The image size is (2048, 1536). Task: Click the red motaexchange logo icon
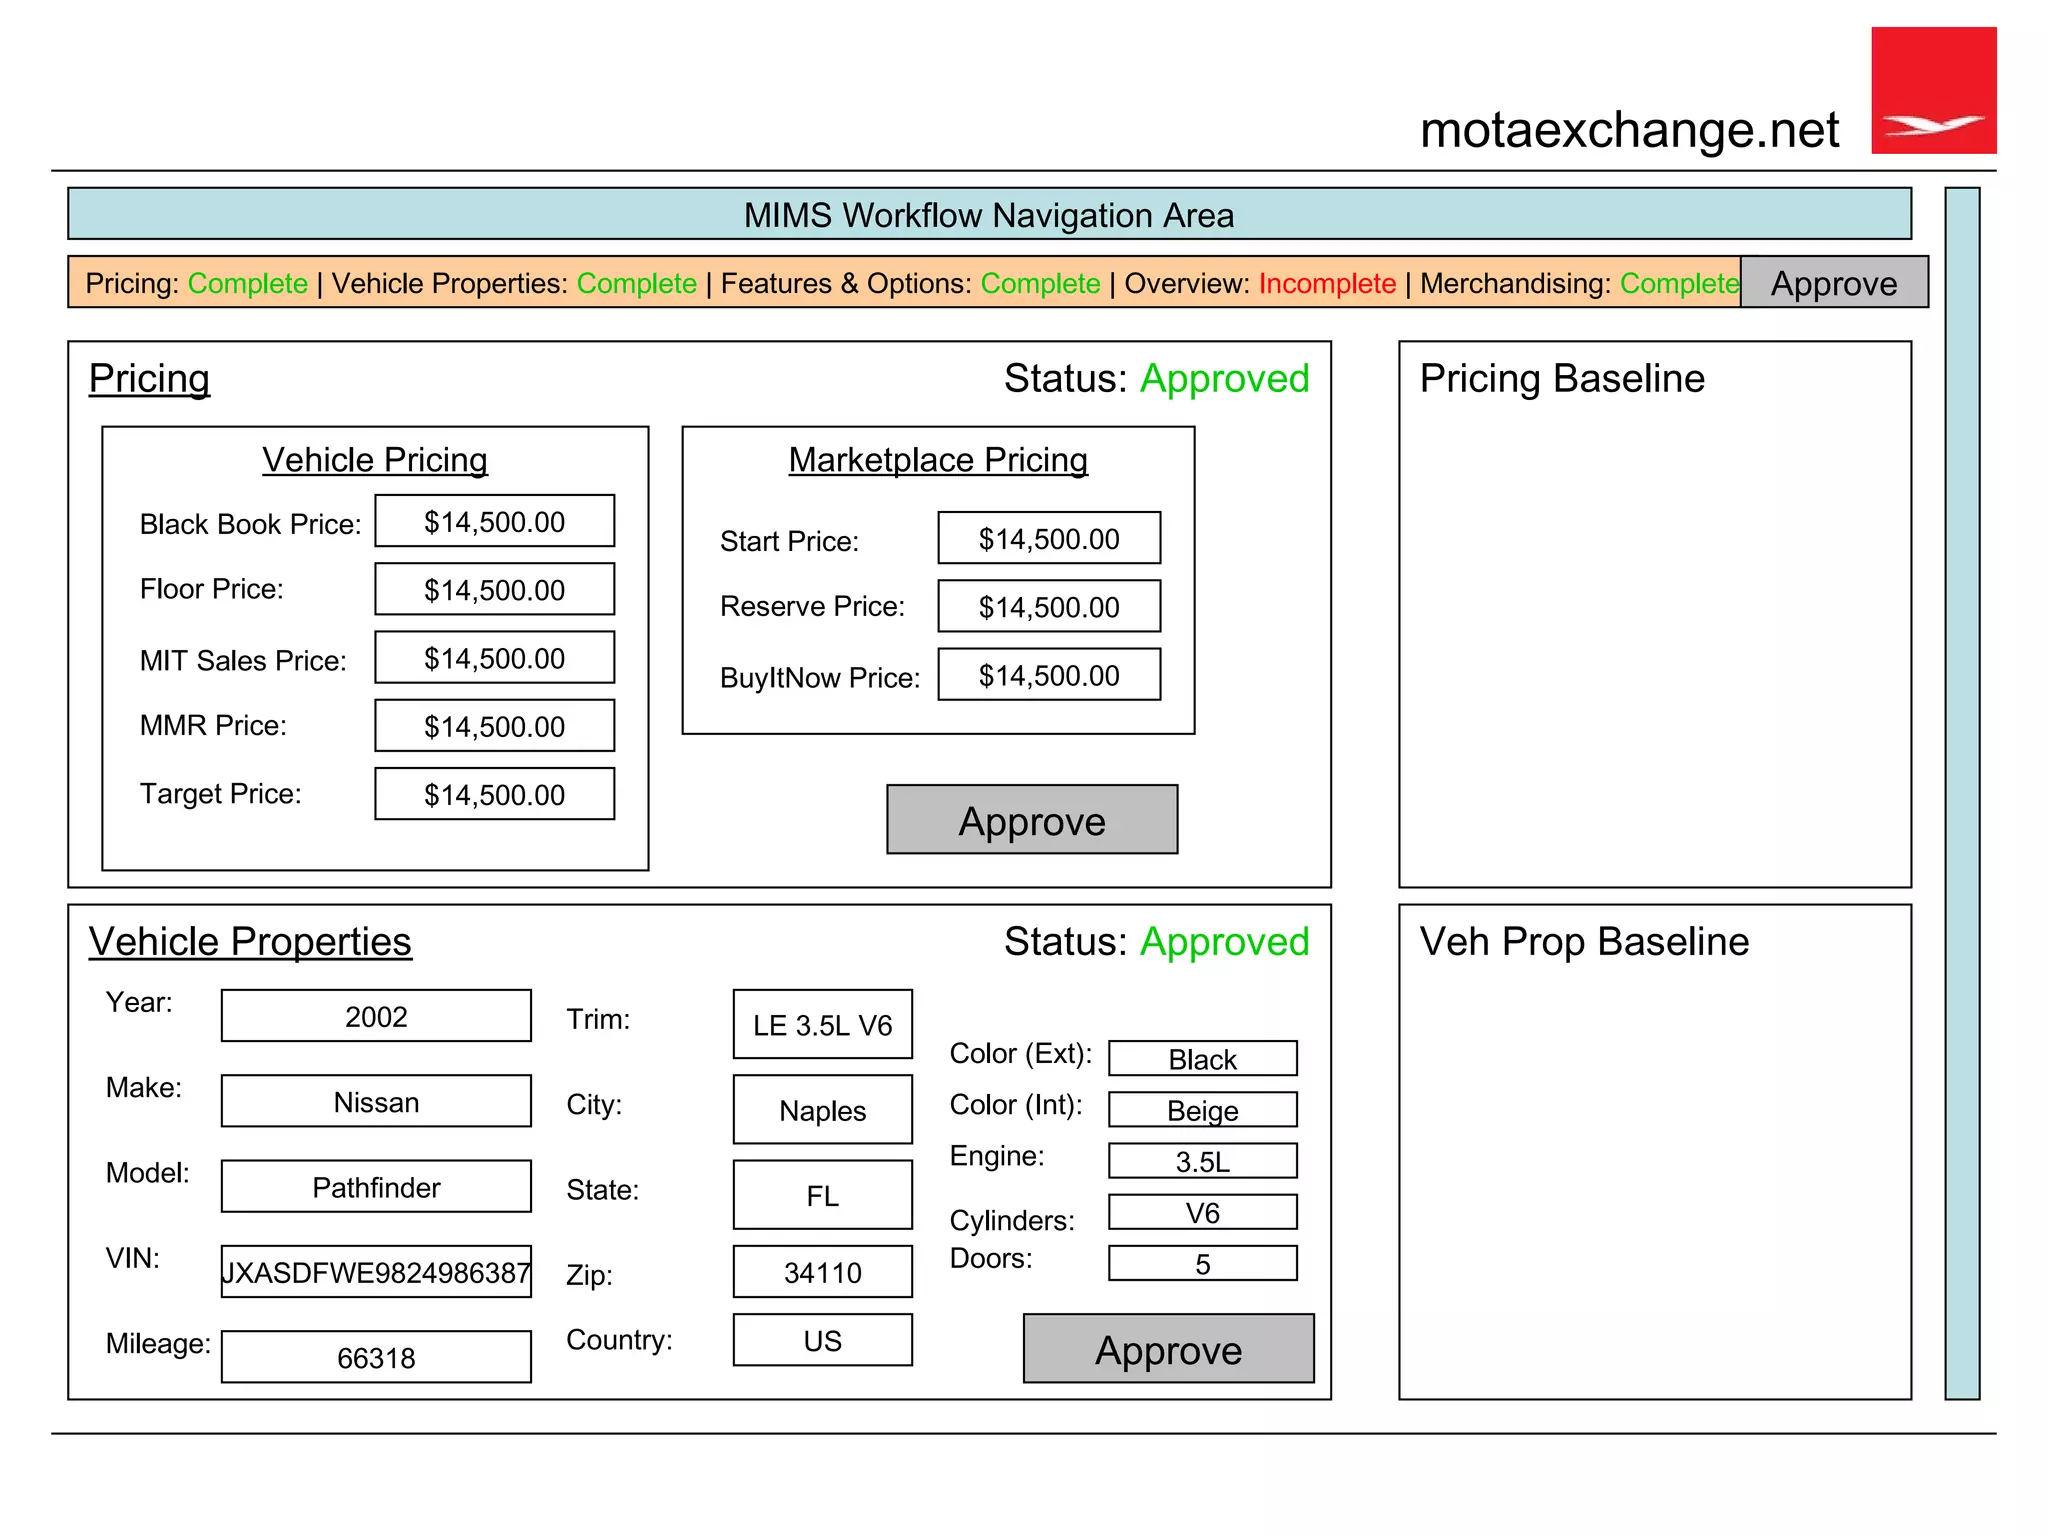(1933, 90)
